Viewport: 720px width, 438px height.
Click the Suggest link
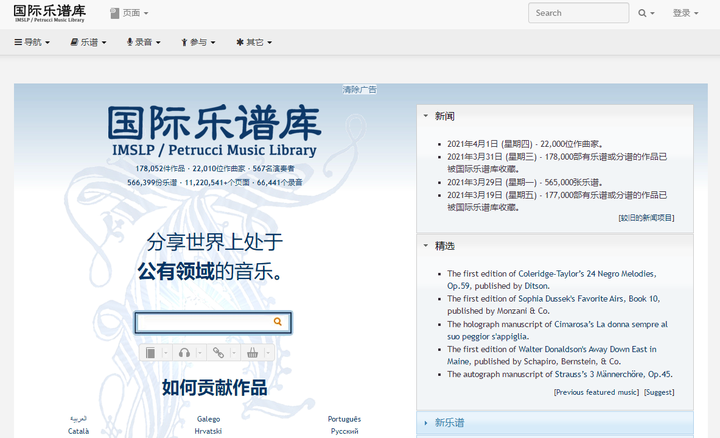click(659, 392)
